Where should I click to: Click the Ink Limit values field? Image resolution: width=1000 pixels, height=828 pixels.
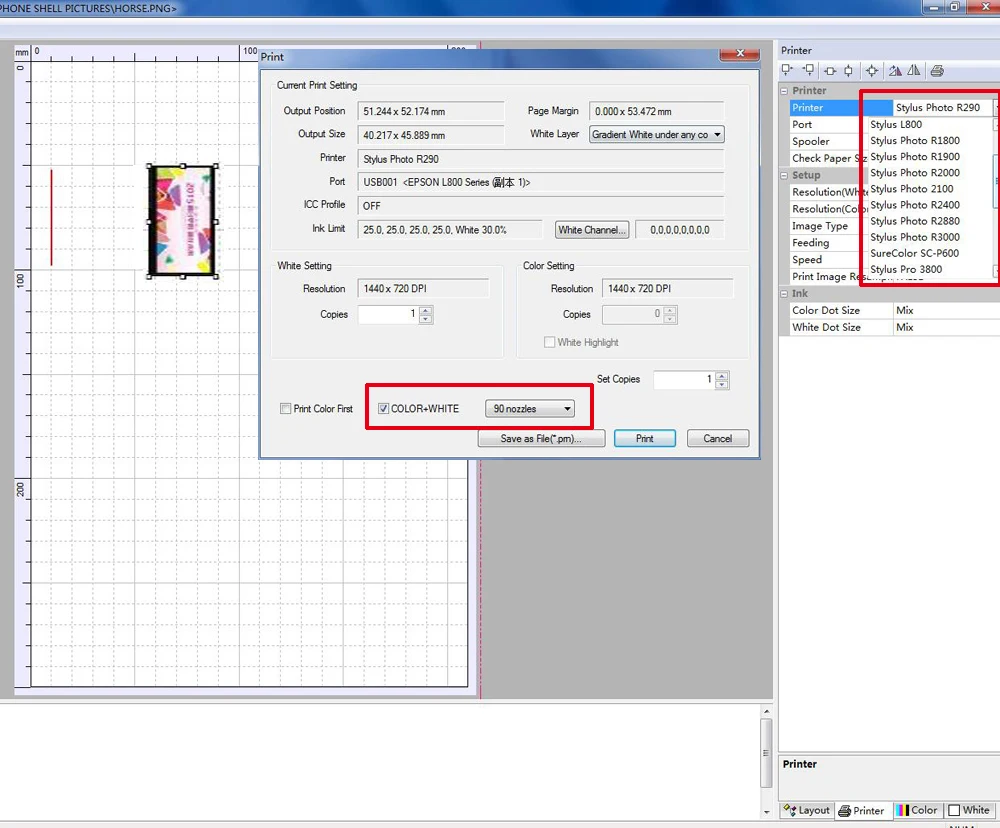(x=450, y=230)
